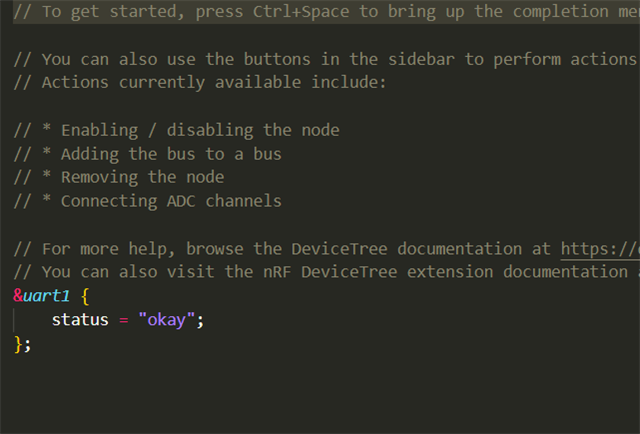Click the status property name
The width and height of the screenshot is (640, 434).
80,319
